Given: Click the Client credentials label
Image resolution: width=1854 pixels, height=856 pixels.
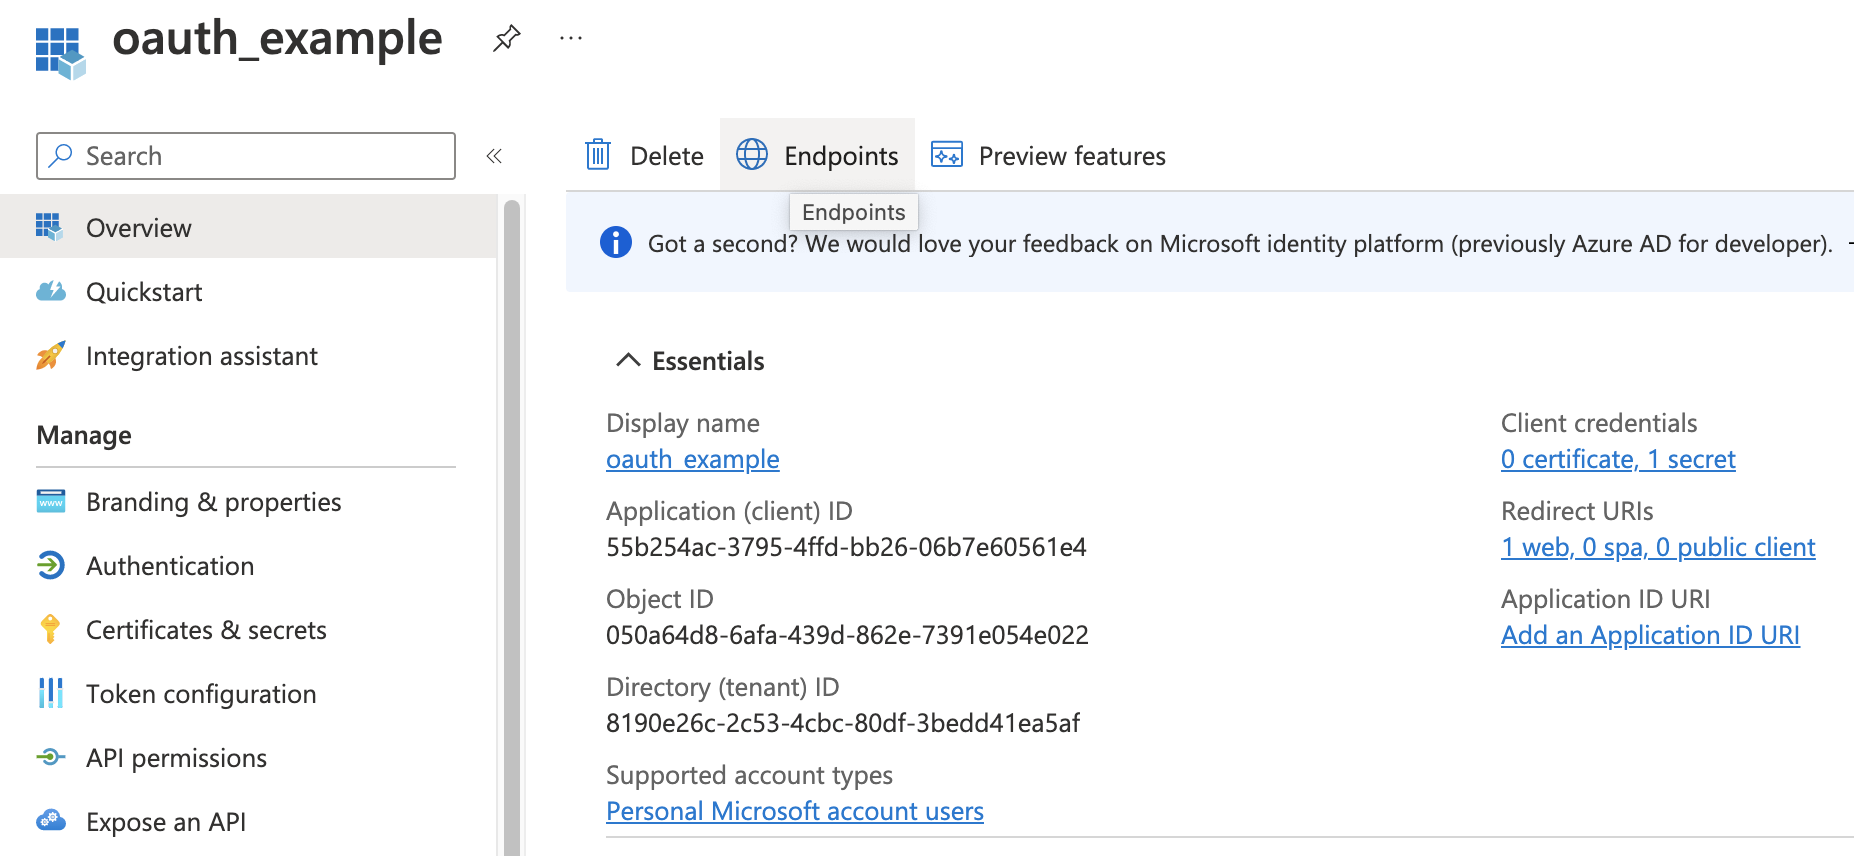Looking at the screenshot, I should 1599,423.
